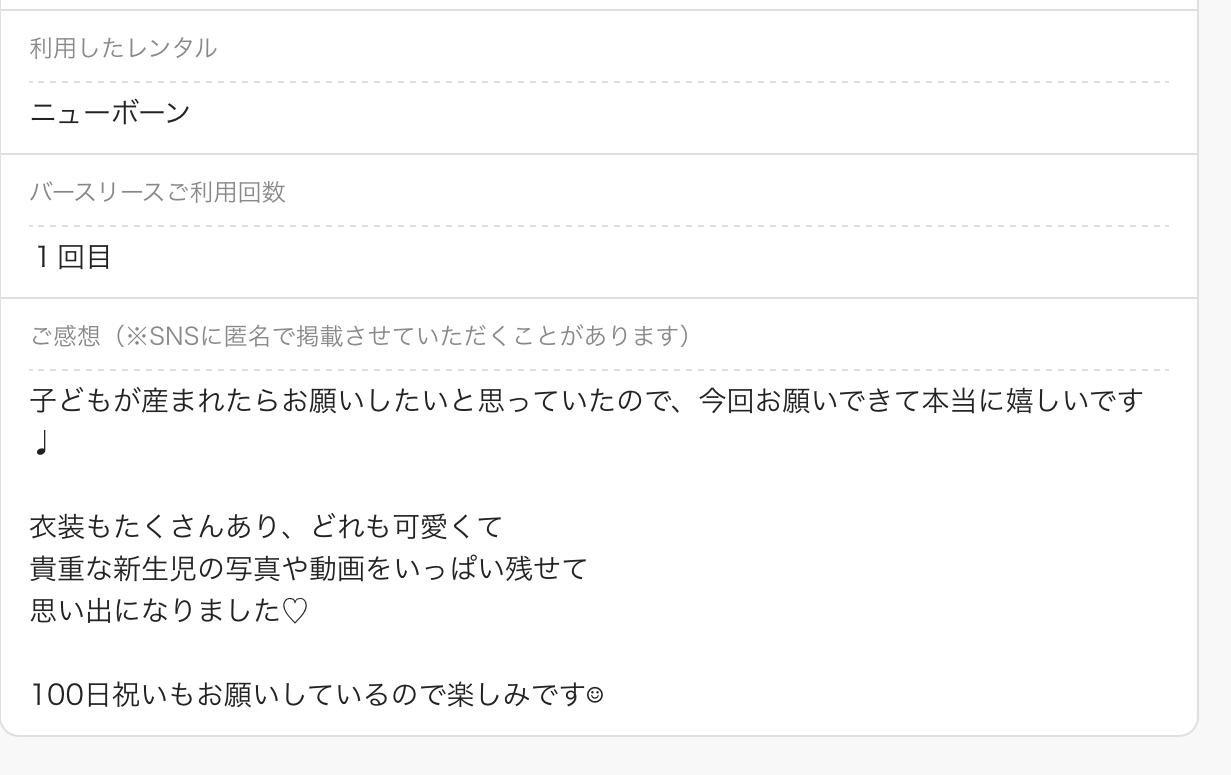1231x775 pixels.
Task: Select the 利用したレンタル field label
Action: 123,49
